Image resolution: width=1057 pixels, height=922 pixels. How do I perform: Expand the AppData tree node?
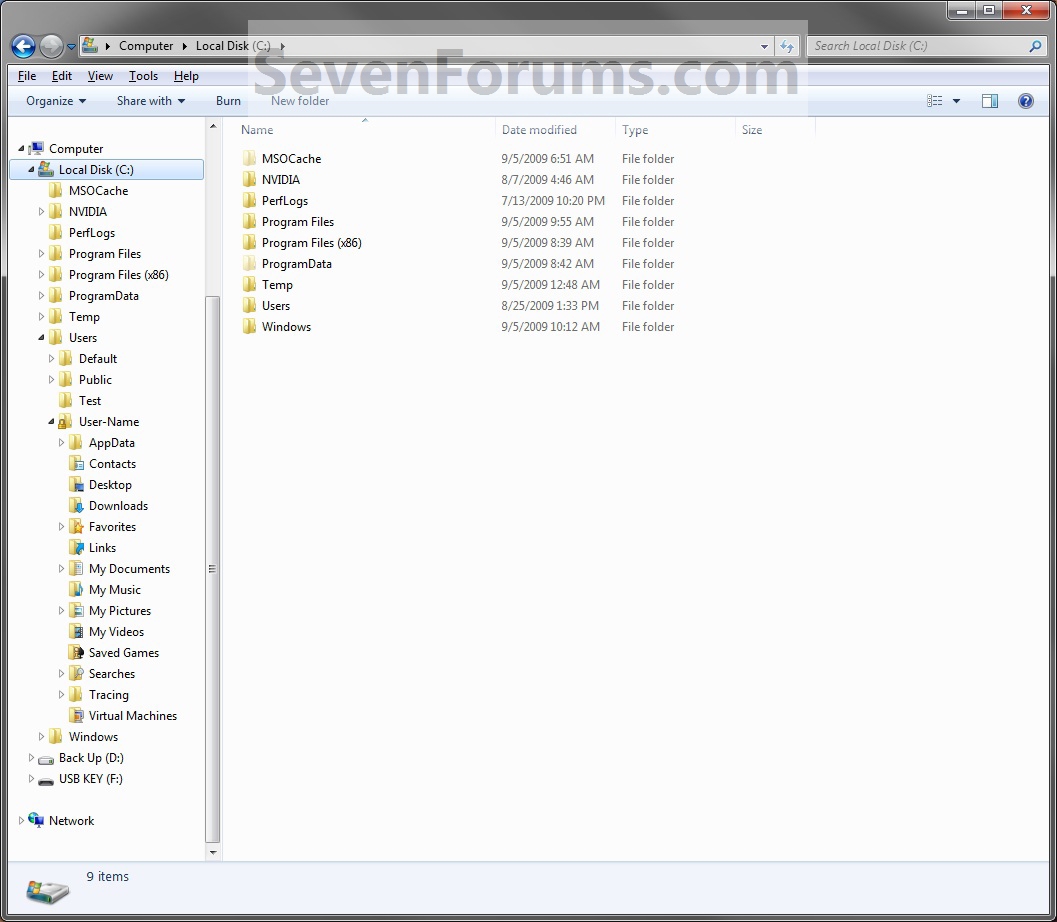[x=60, y=442]
